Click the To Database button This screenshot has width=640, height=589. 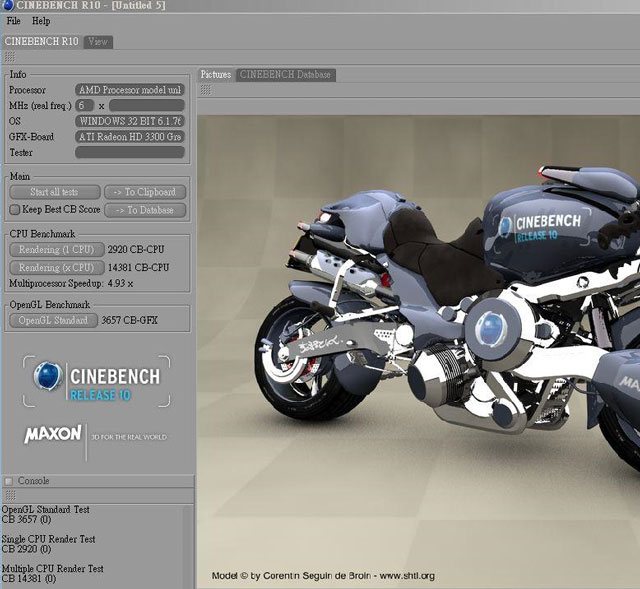(x=144, y=210)
